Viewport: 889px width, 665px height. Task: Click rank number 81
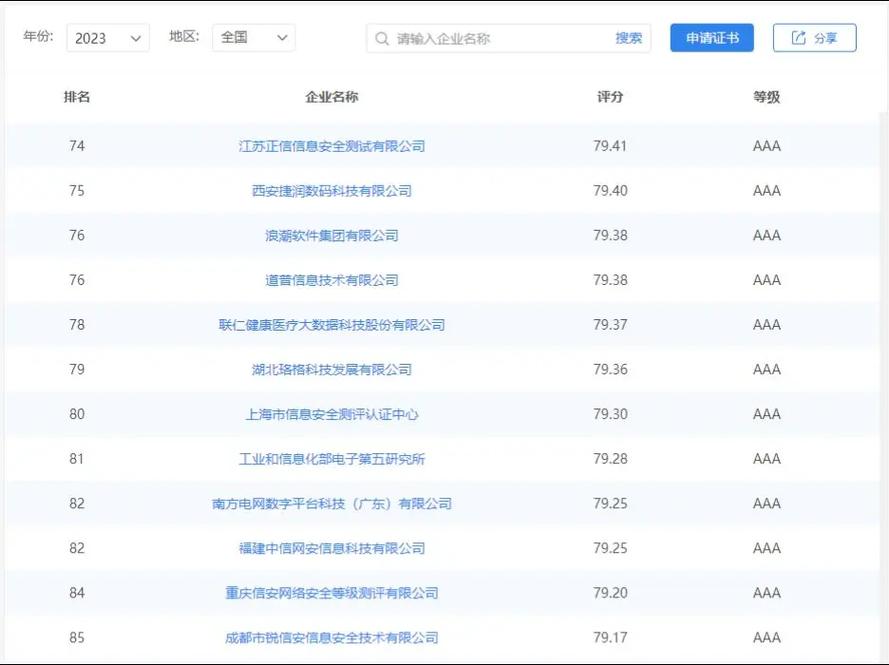coord(77,459)
